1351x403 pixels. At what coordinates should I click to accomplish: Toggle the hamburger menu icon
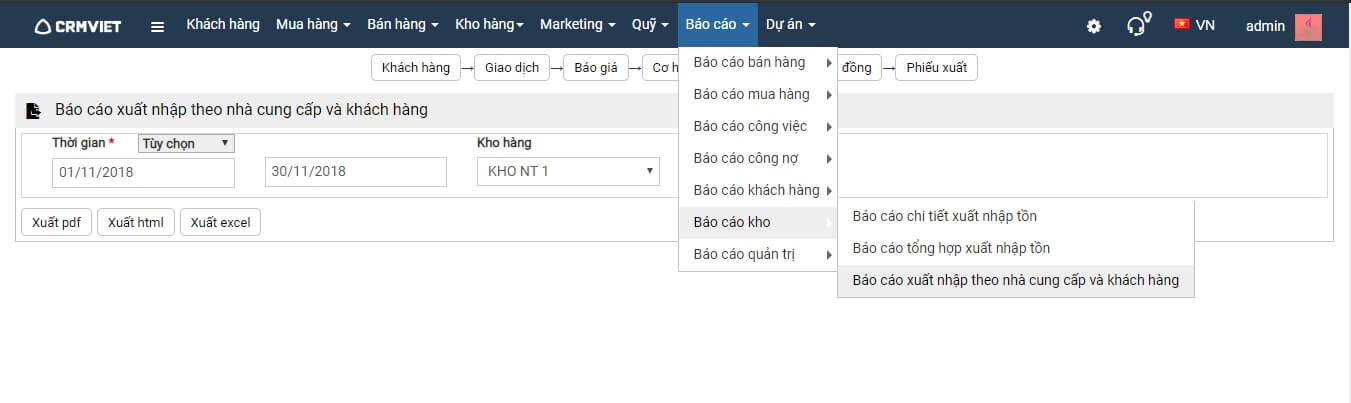(x=157, y=26)
